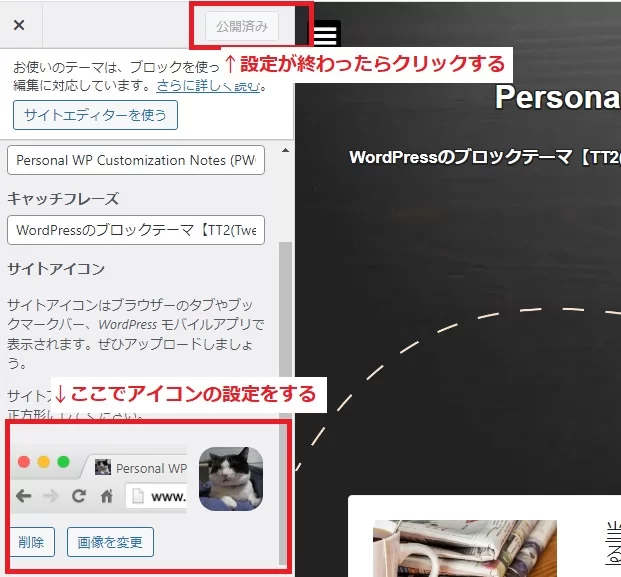
Task: Click the customizer panel scrollbar thumb
Action: [285, 403]
